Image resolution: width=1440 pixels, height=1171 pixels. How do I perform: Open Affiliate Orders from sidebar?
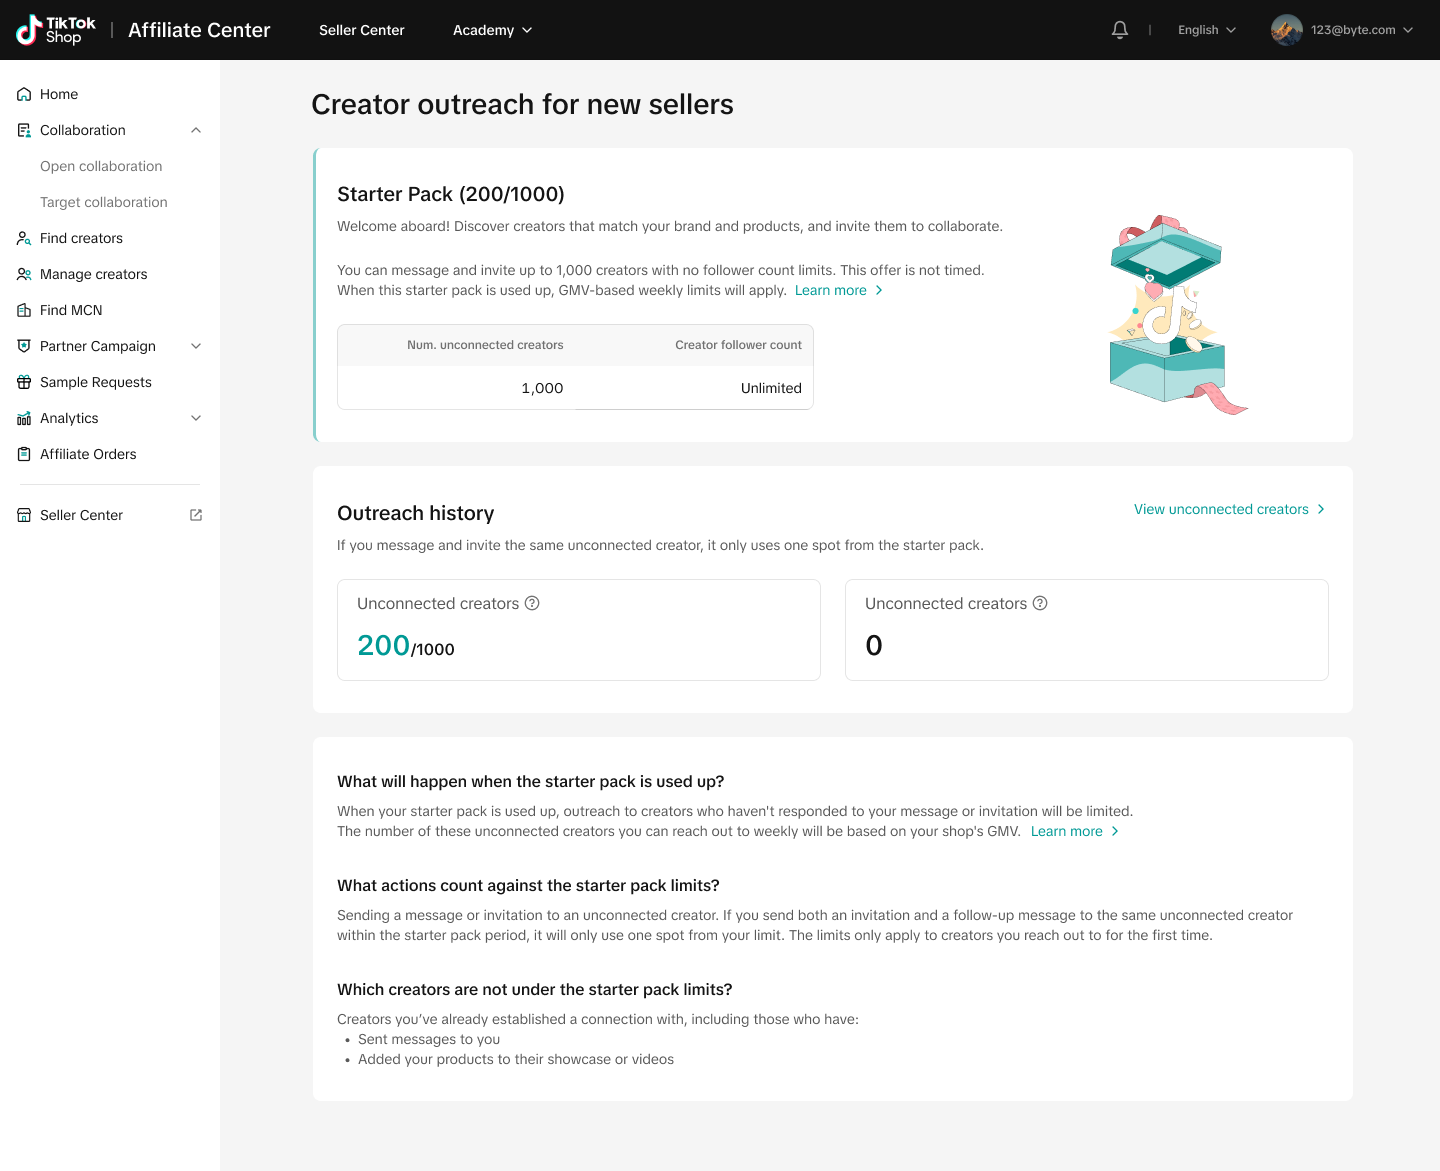click(88, 454)
